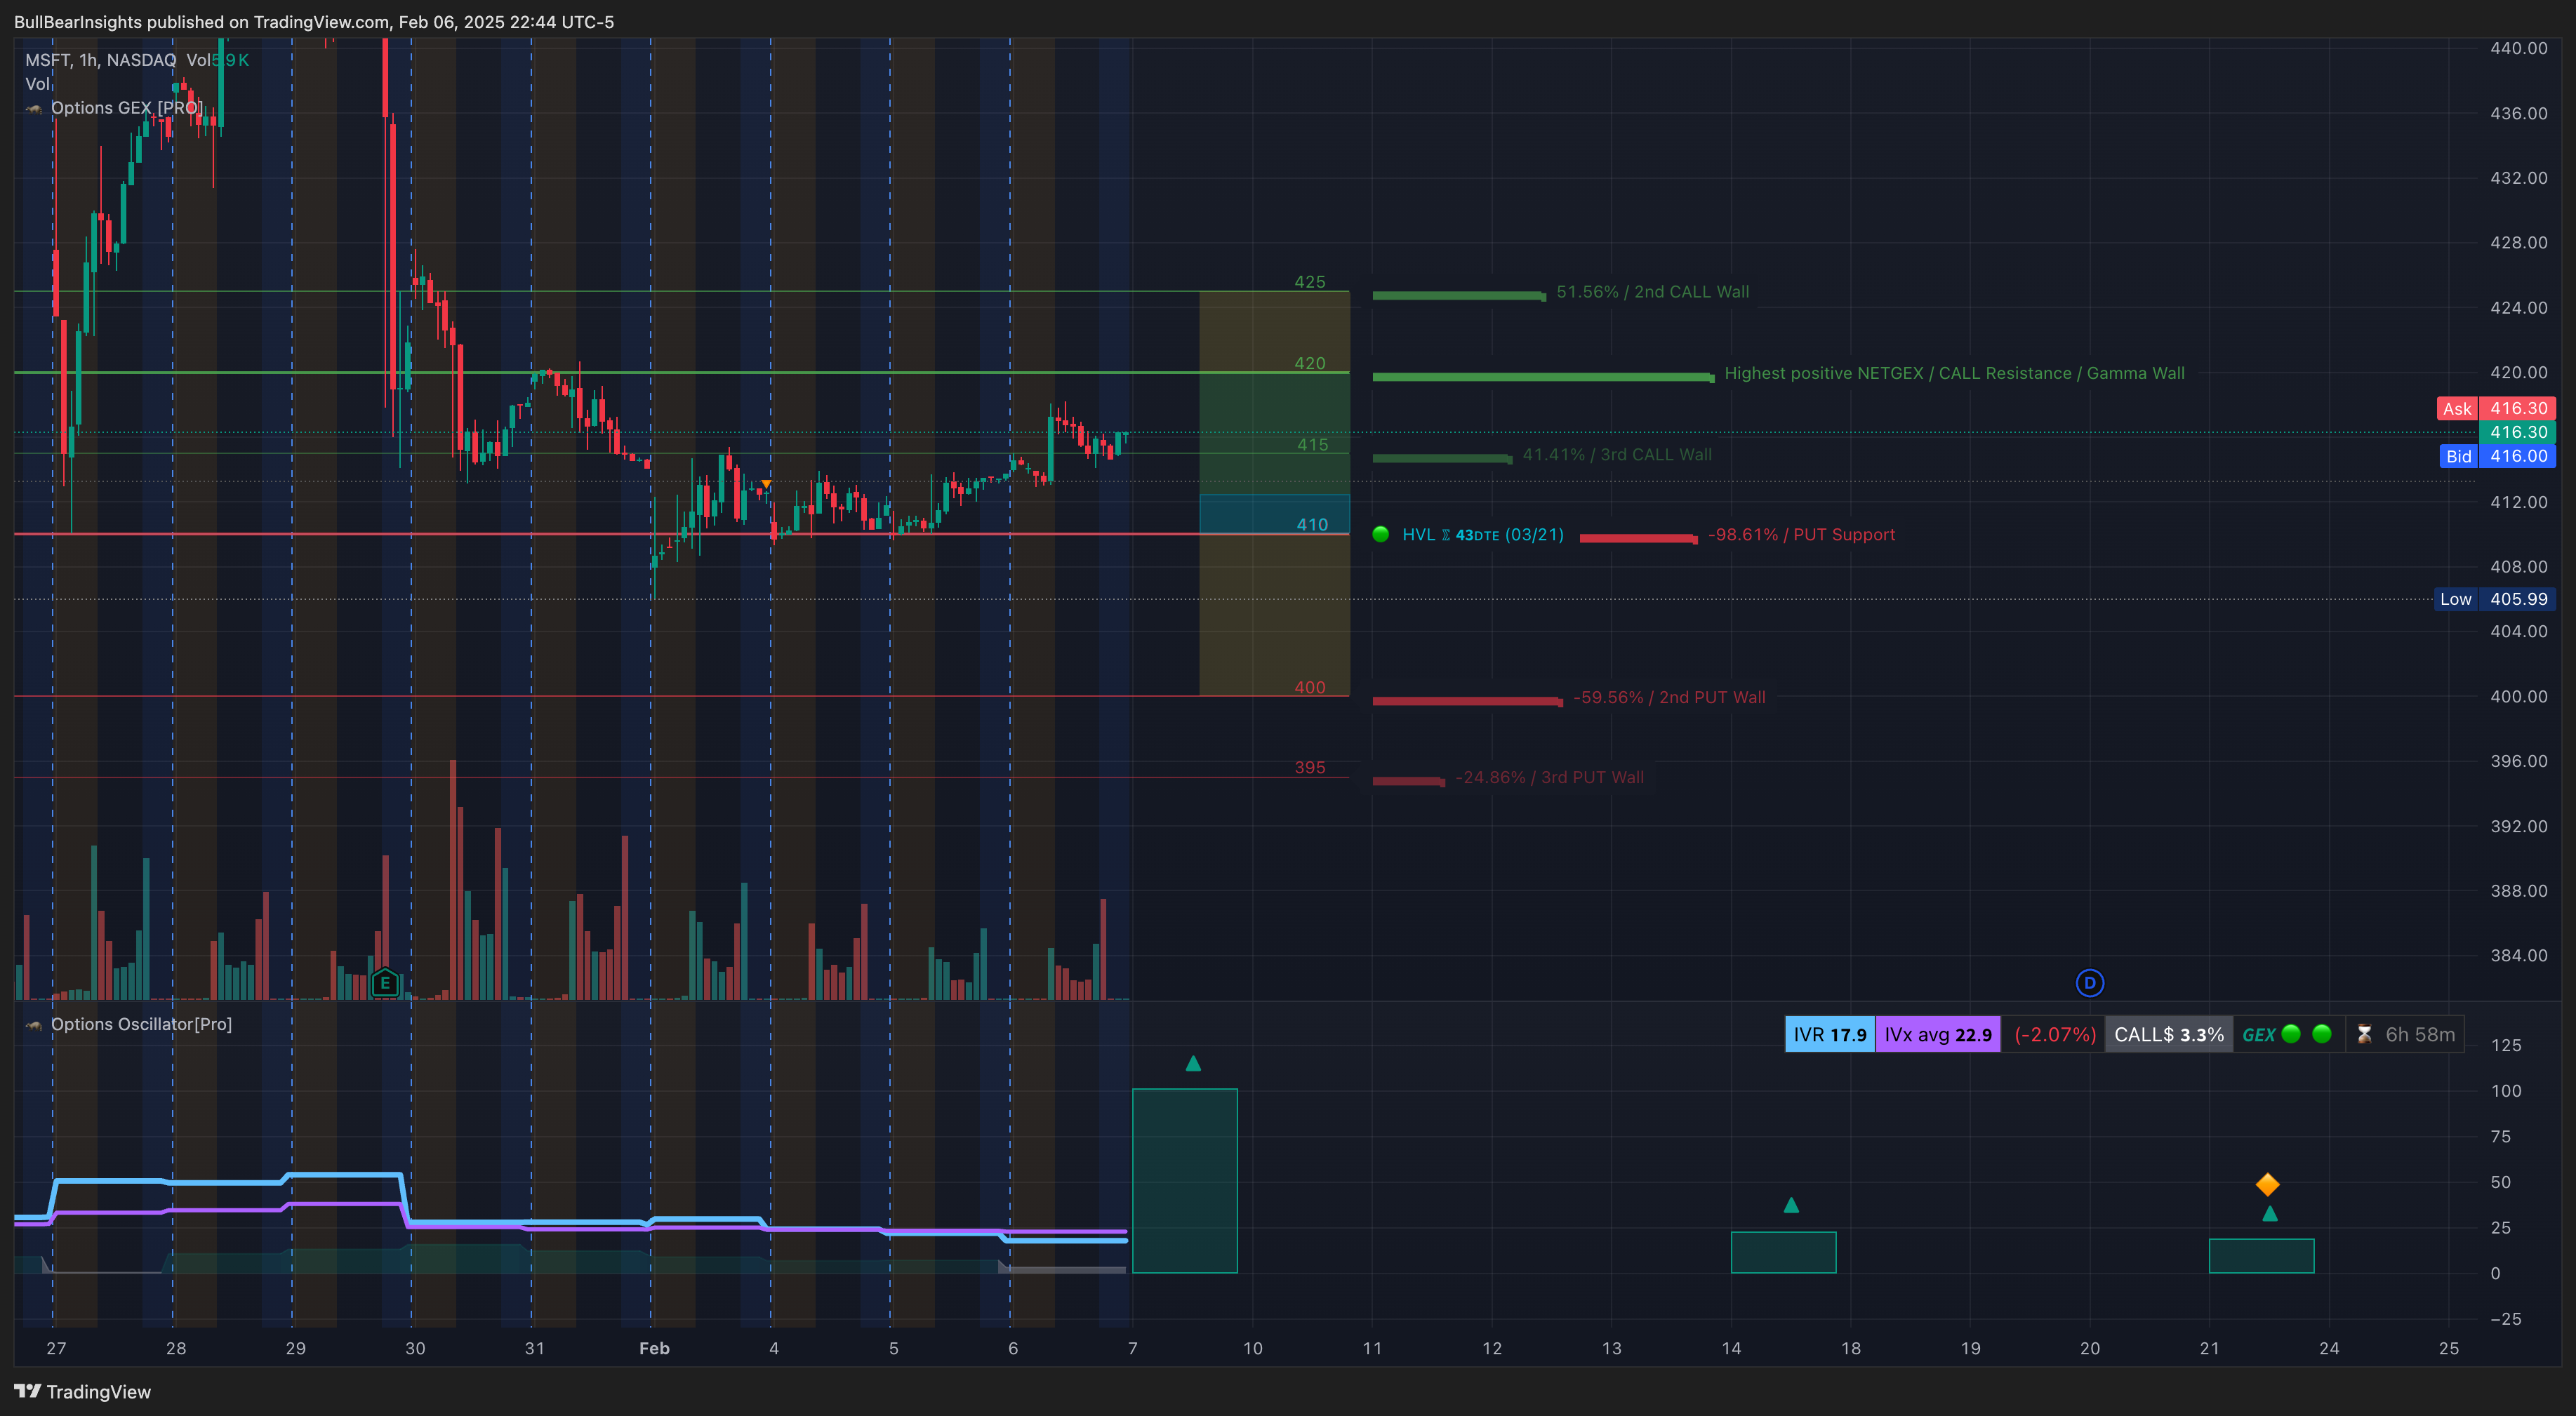Click the dividend D marker
Image resolution: width=2576 pixels, height=1416 pixels.
click(2089, 983)
